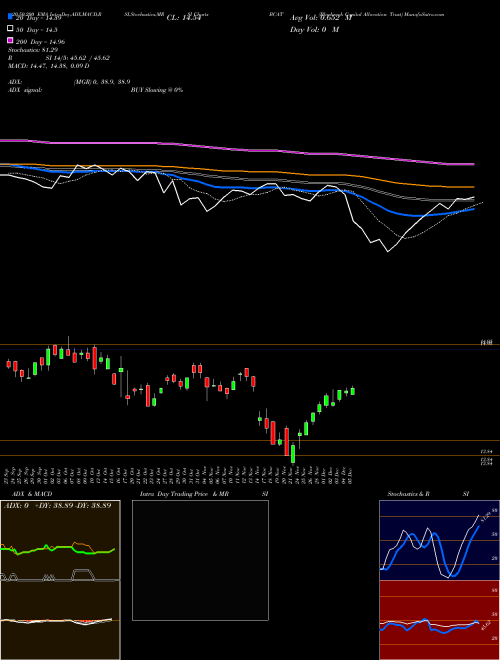Select the '200 Day = 14.96' legend text
Screen dimensions: 500x660
40,42
